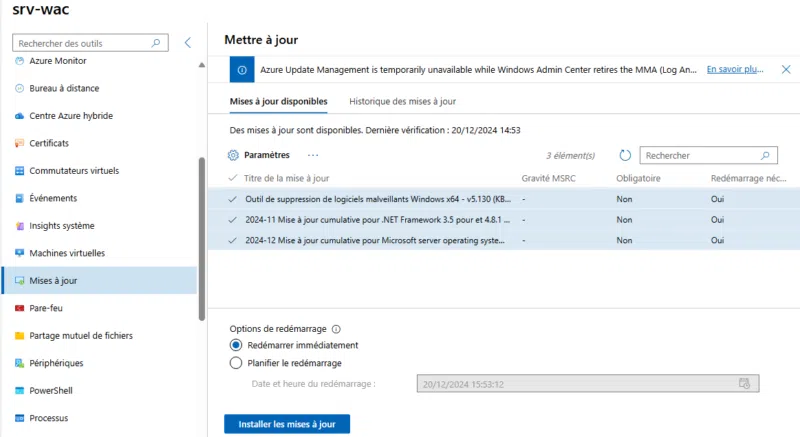This screenshot has width=800, height=437.
Task: Switch to Mises à jour disponibles tab
Action: coord(279,101)
